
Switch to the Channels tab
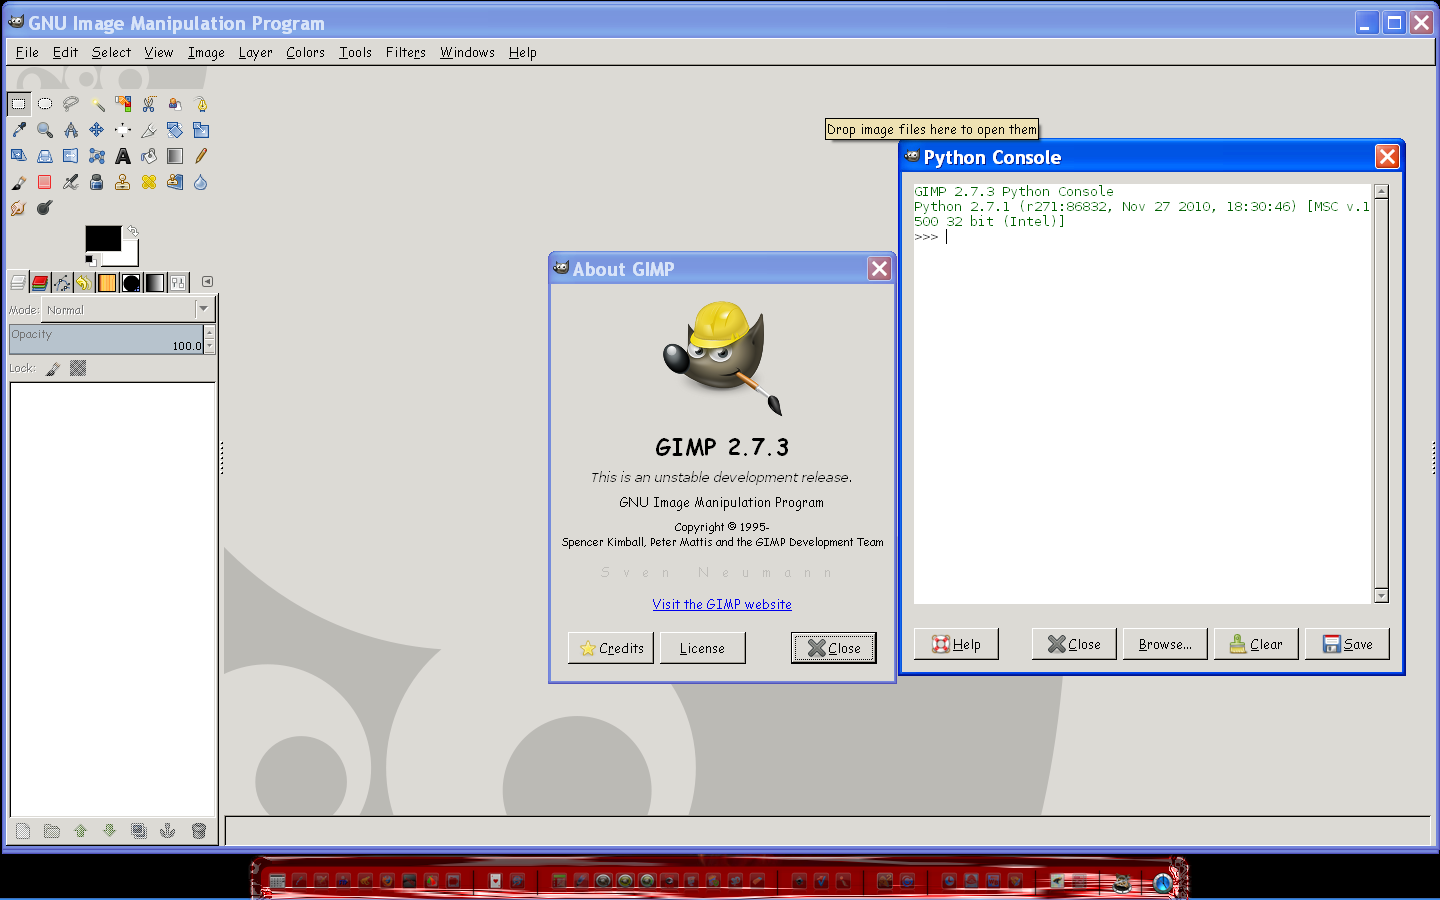pos(40,283)
